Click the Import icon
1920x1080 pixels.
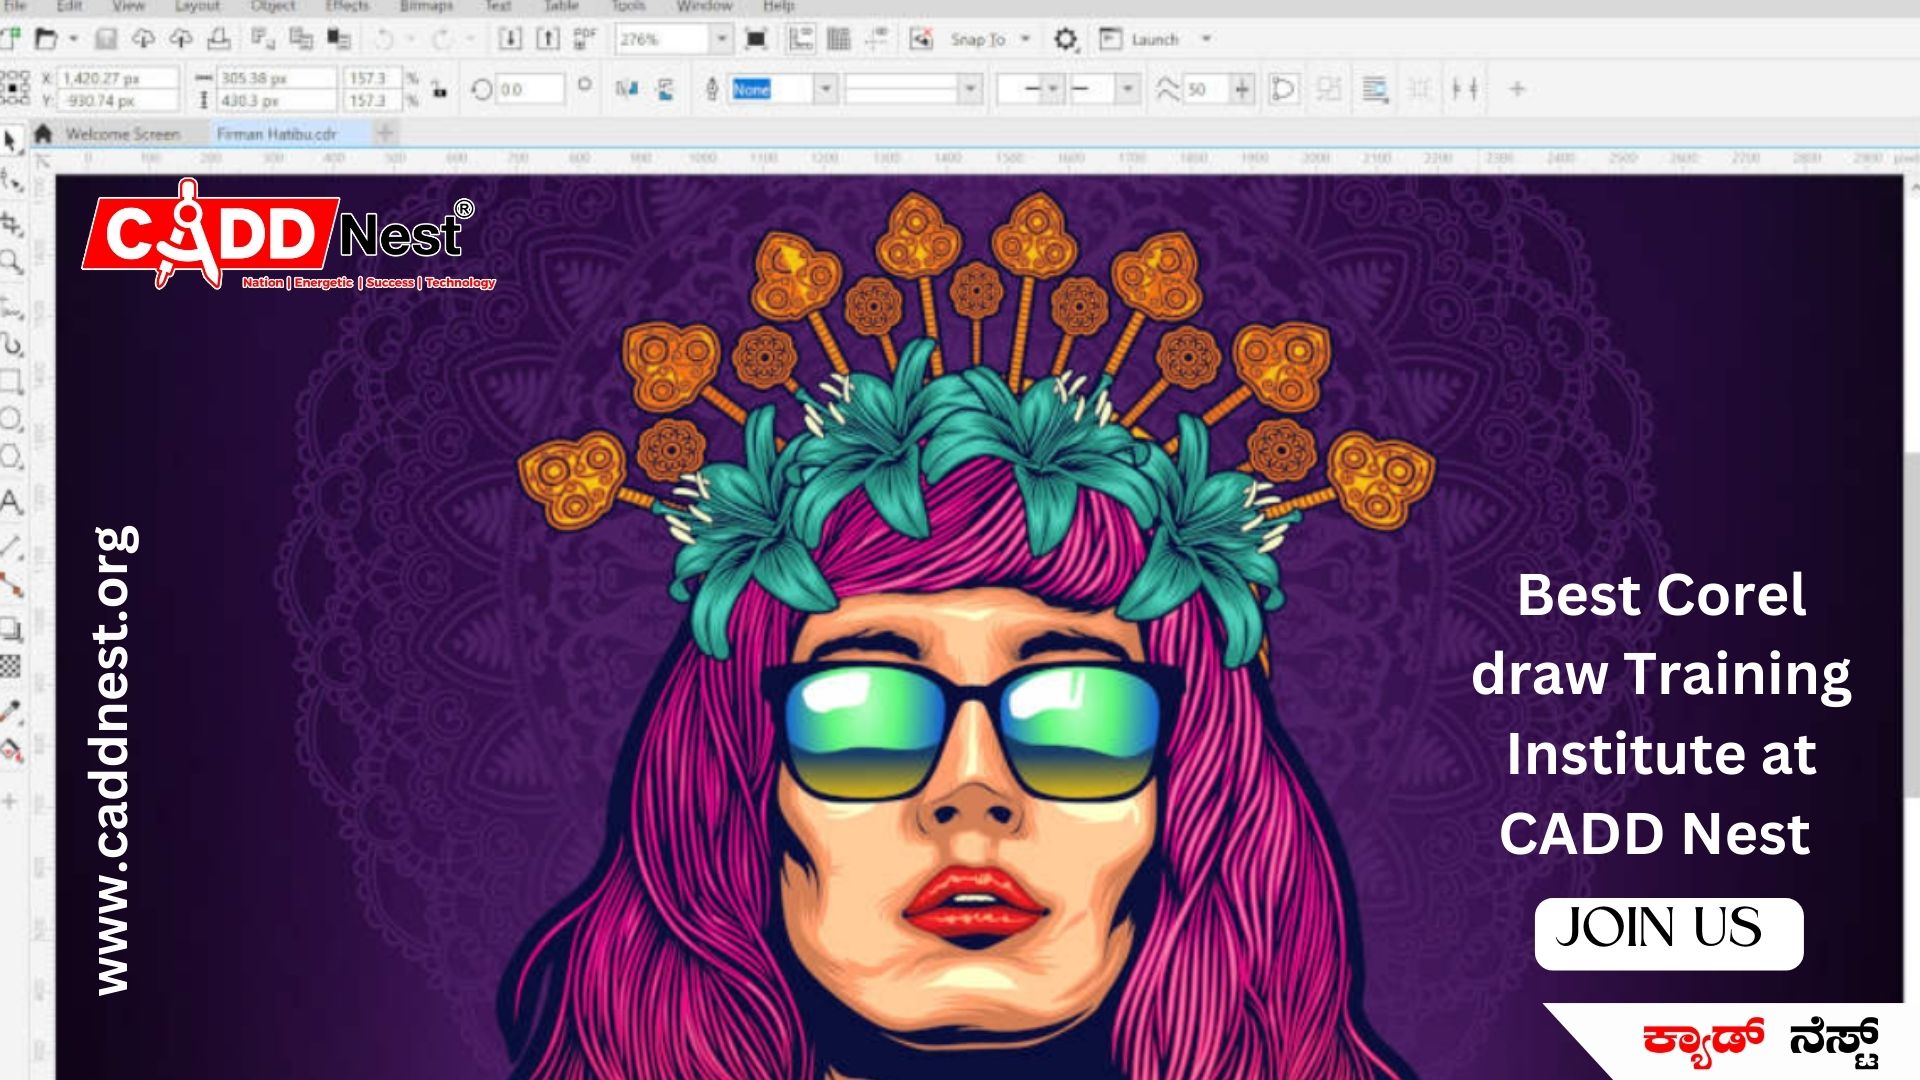[510, 39]
